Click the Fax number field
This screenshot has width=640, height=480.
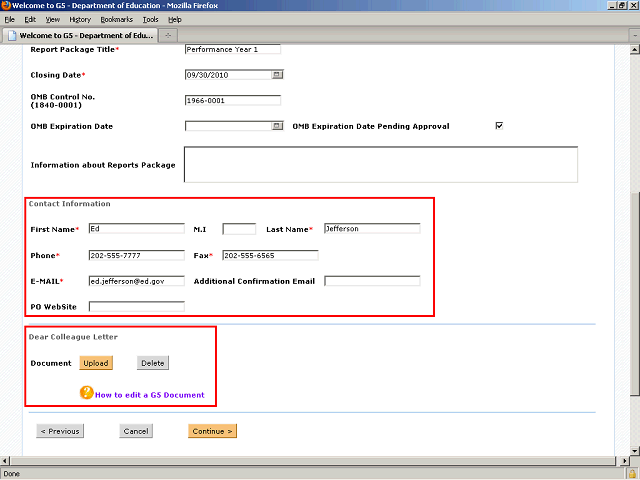(270, 256)
